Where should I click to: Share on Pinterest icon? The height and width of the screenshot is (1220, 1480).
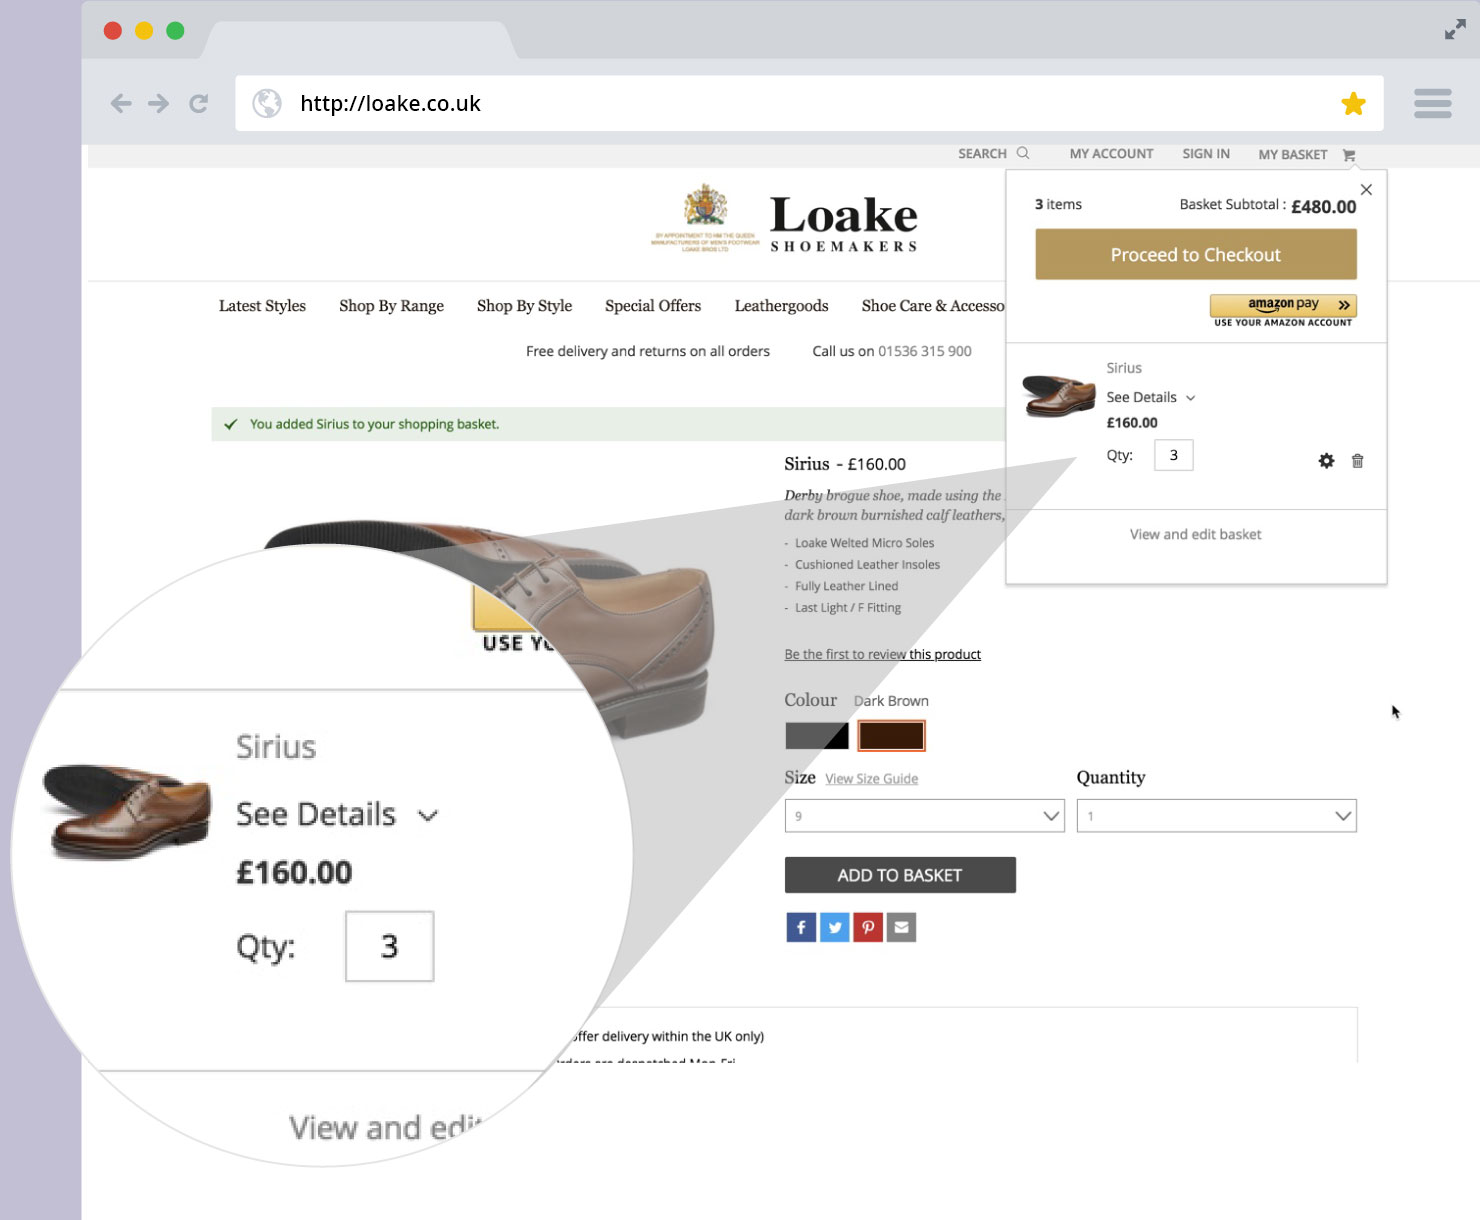pyautogui.click(x=868, y=927)
